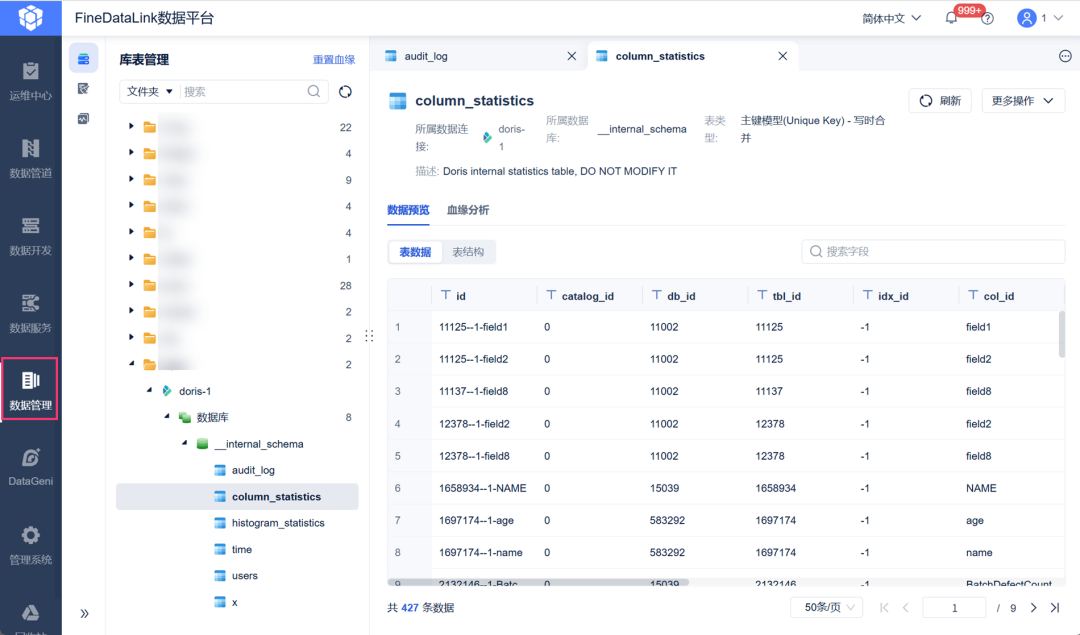Open the 更多操作 dropdown
The image size is (1080, 635).
pos(1023,101)
